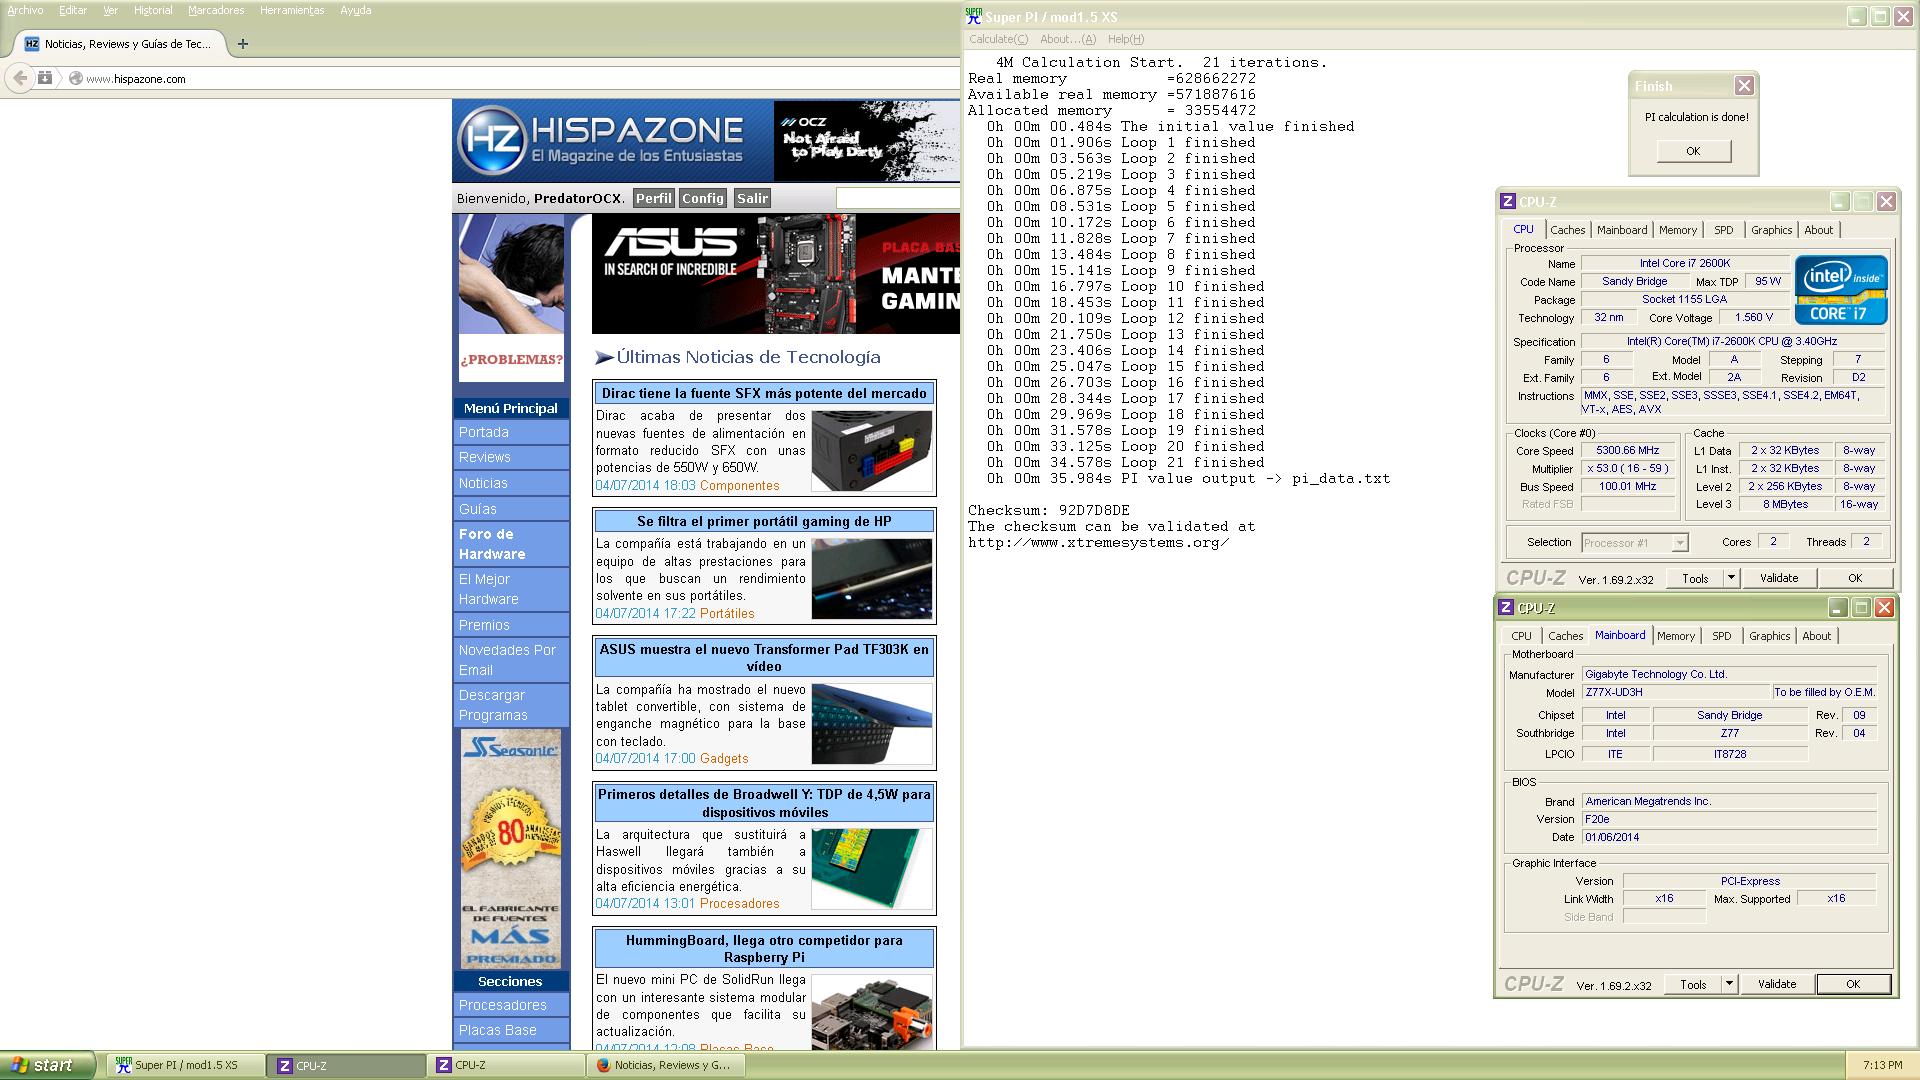Click the browser back arrow button
Viewport: 1920px width, 1080px height.
click(x=20, y=78)
